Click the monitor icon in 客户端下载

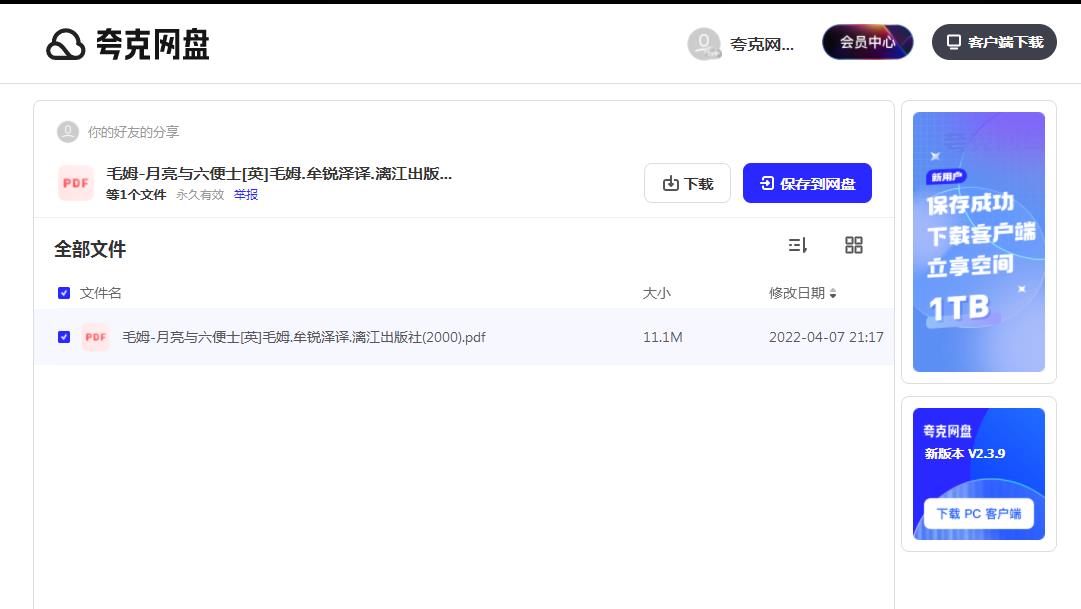click(x=954, y=42)
